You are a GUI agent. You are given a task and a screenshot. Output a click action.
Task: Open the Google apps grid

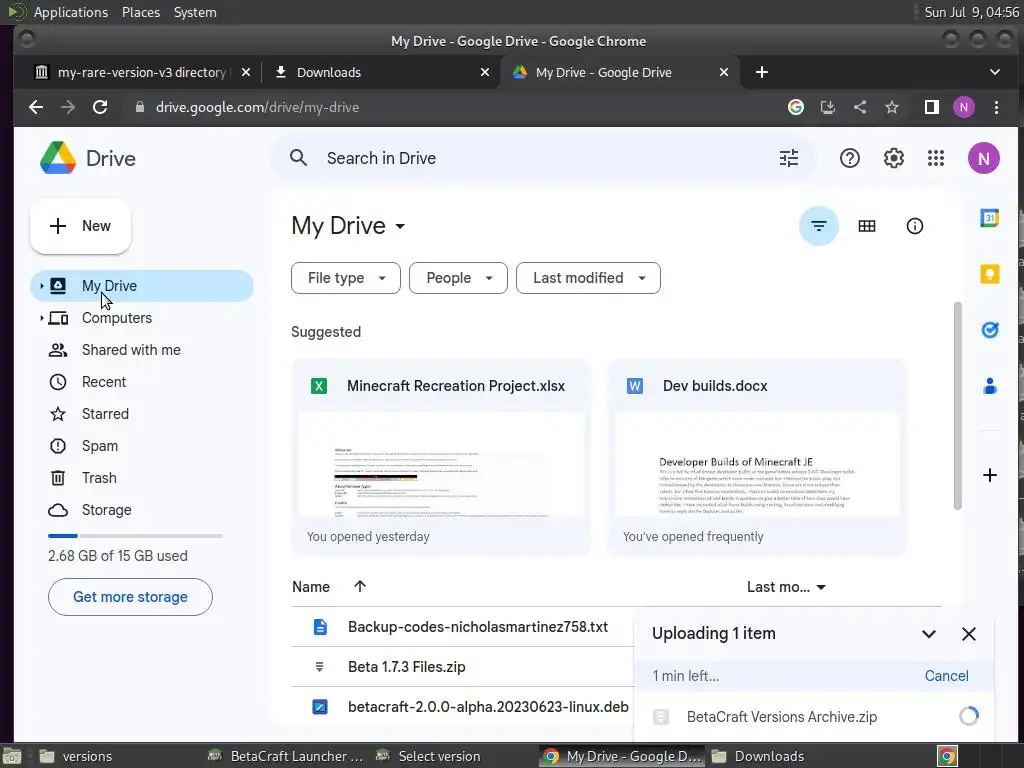point(936,158)
